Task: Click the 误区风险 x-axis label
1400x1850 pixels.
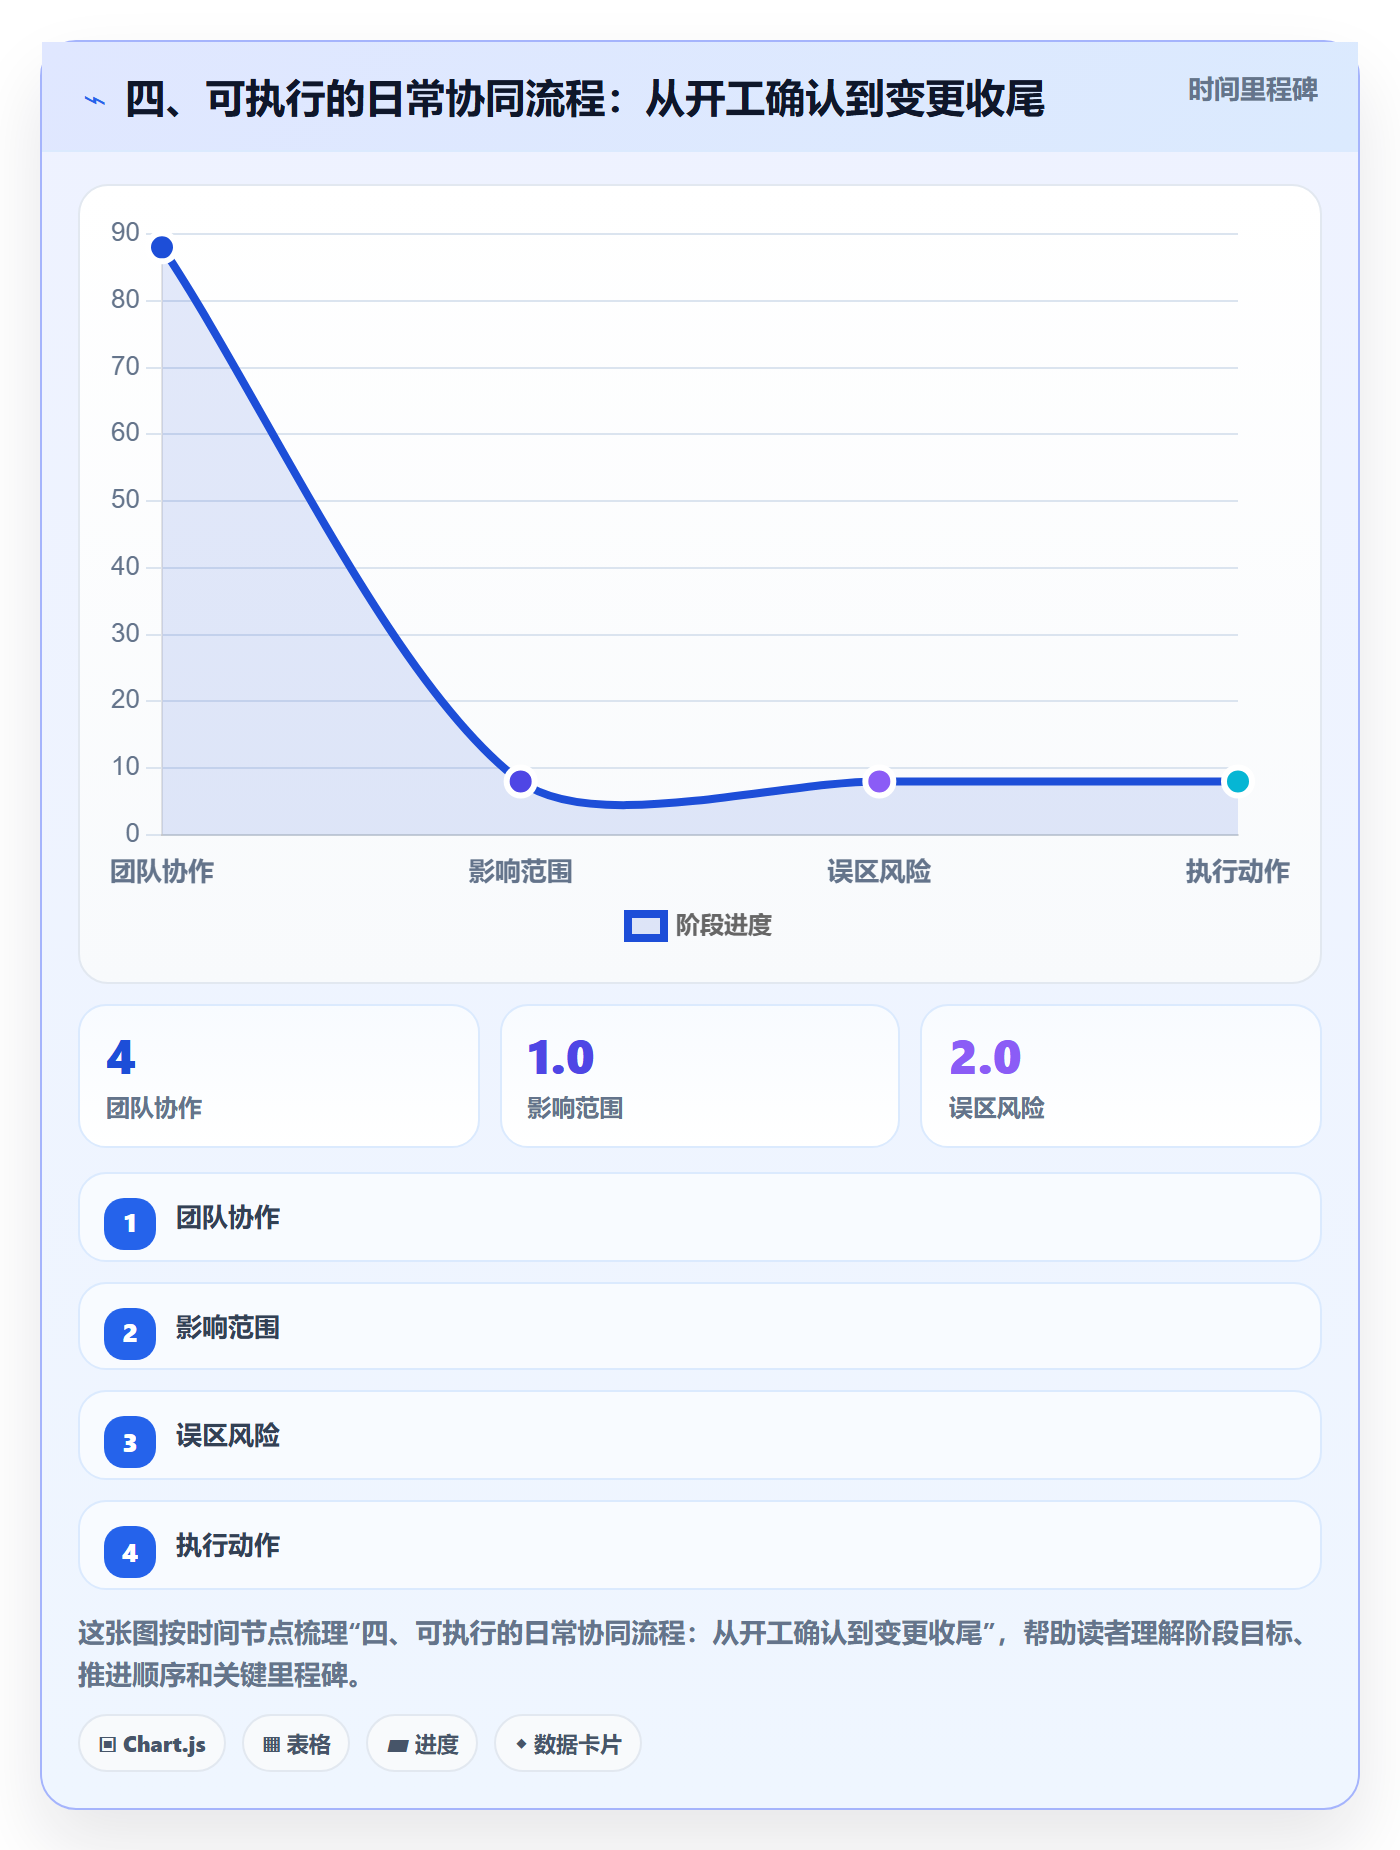Action: click(x=879, y=871)
